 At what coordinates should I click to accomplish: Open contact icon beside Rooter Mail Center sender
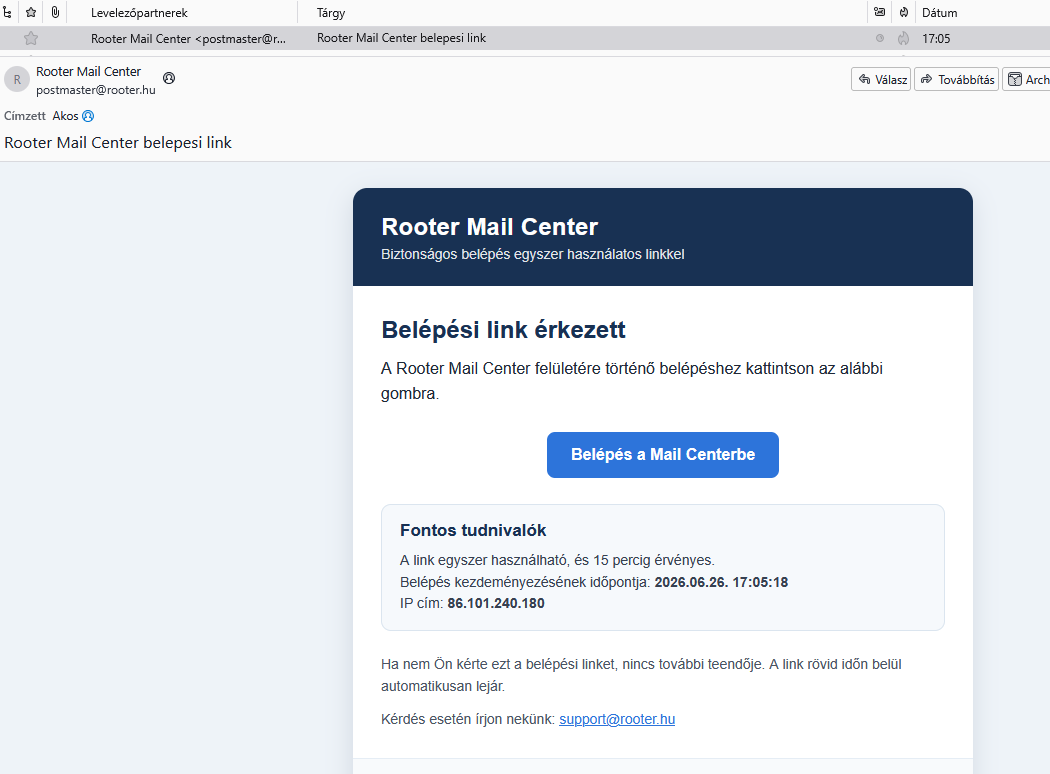169,78
